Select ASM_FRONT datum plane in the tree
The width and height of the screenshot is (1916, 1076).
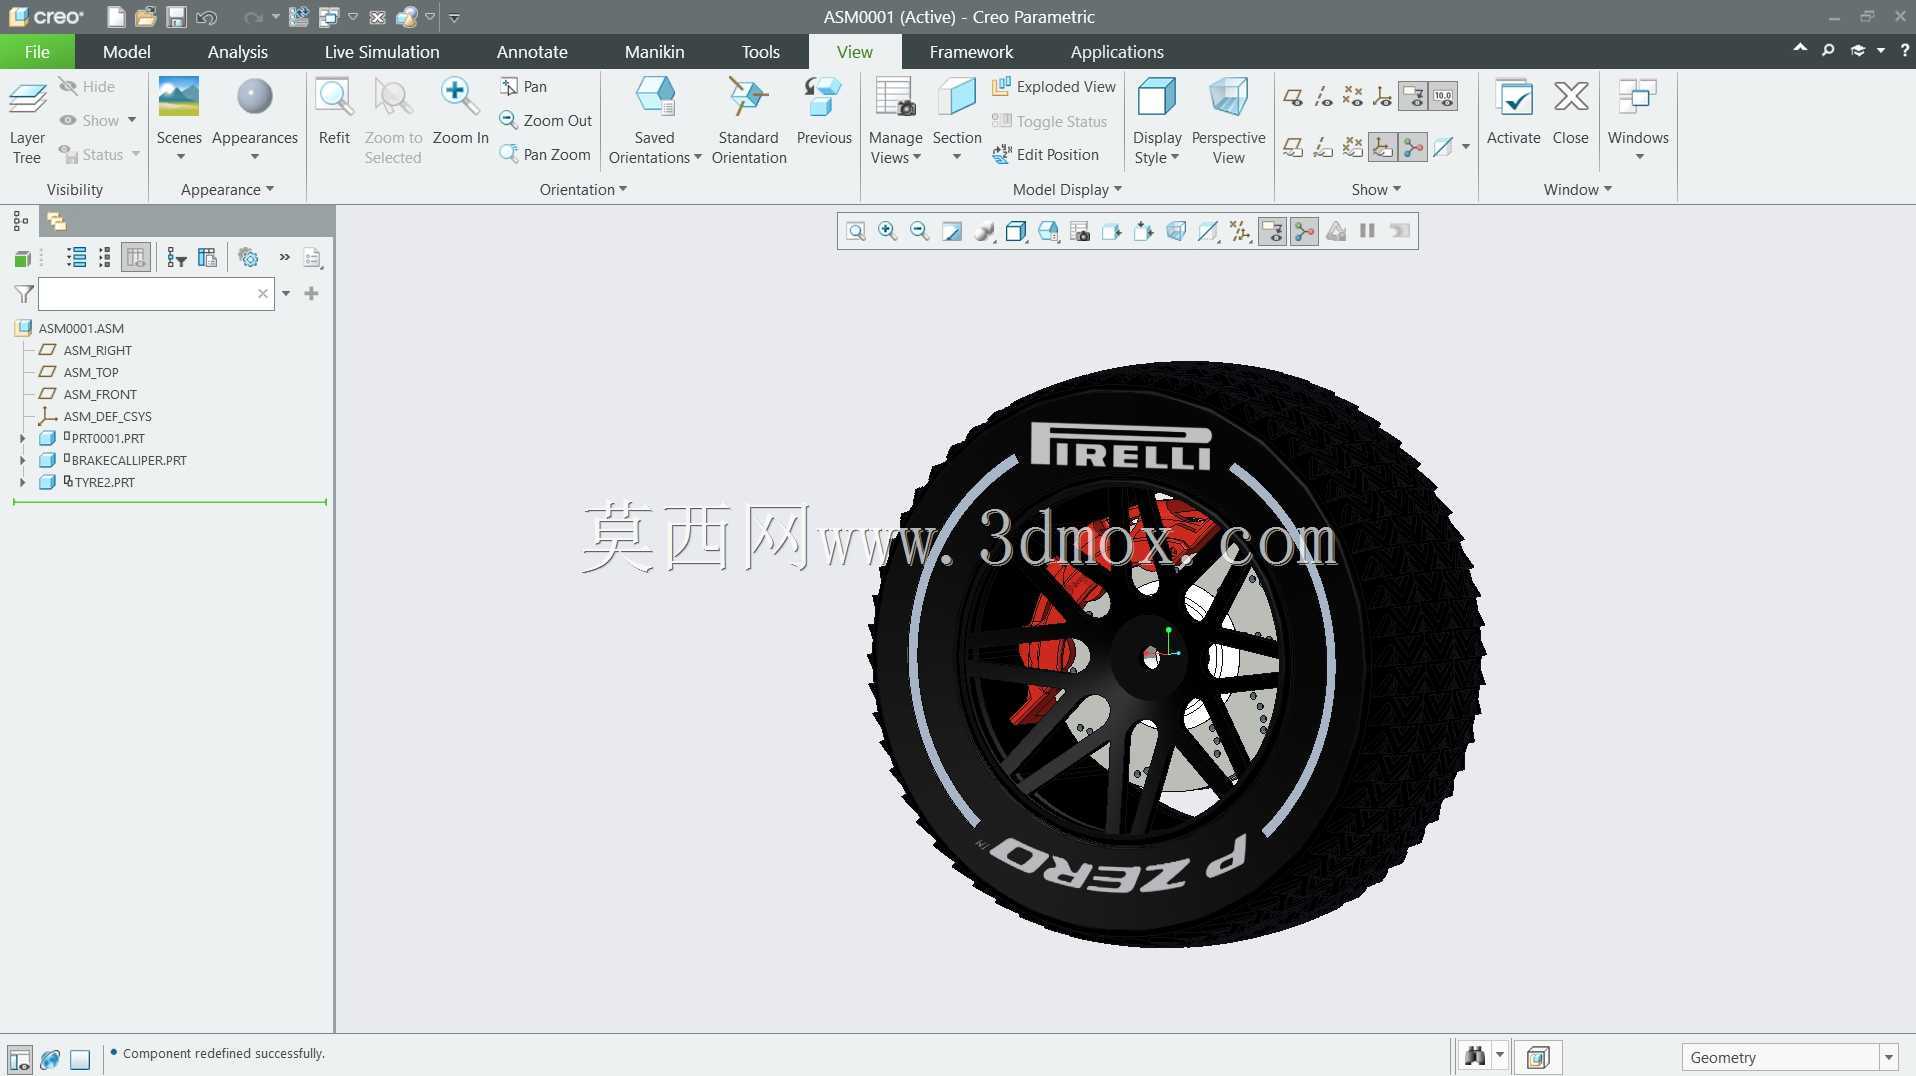(100, 395)
